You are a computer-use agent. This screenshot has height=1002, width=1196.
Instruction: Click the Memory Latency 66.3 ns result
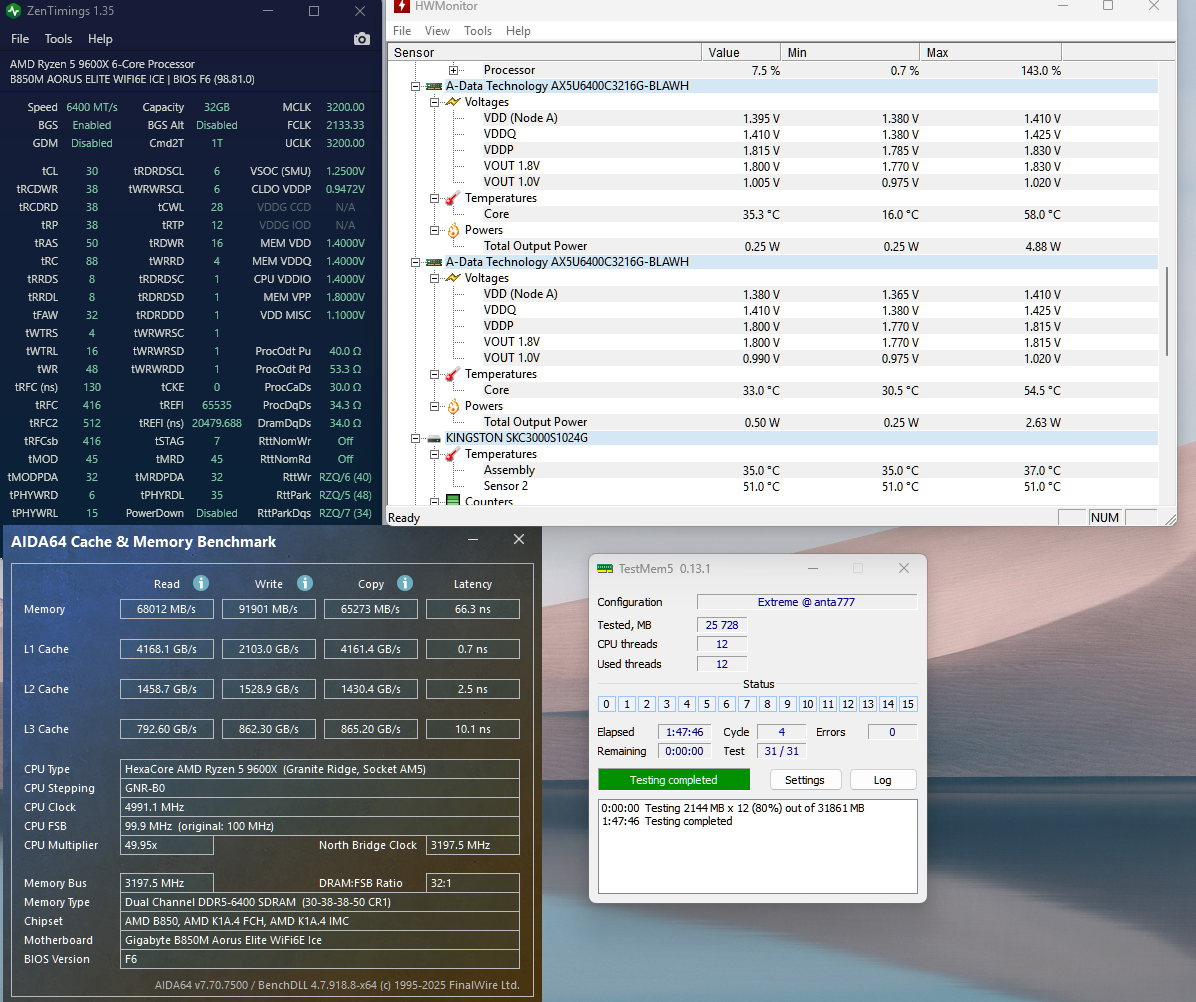473,609
